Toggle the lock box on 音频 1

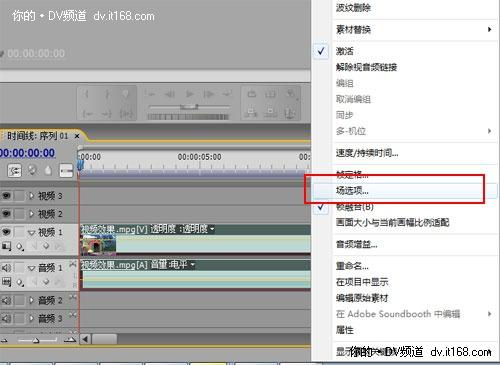[19, 268]
